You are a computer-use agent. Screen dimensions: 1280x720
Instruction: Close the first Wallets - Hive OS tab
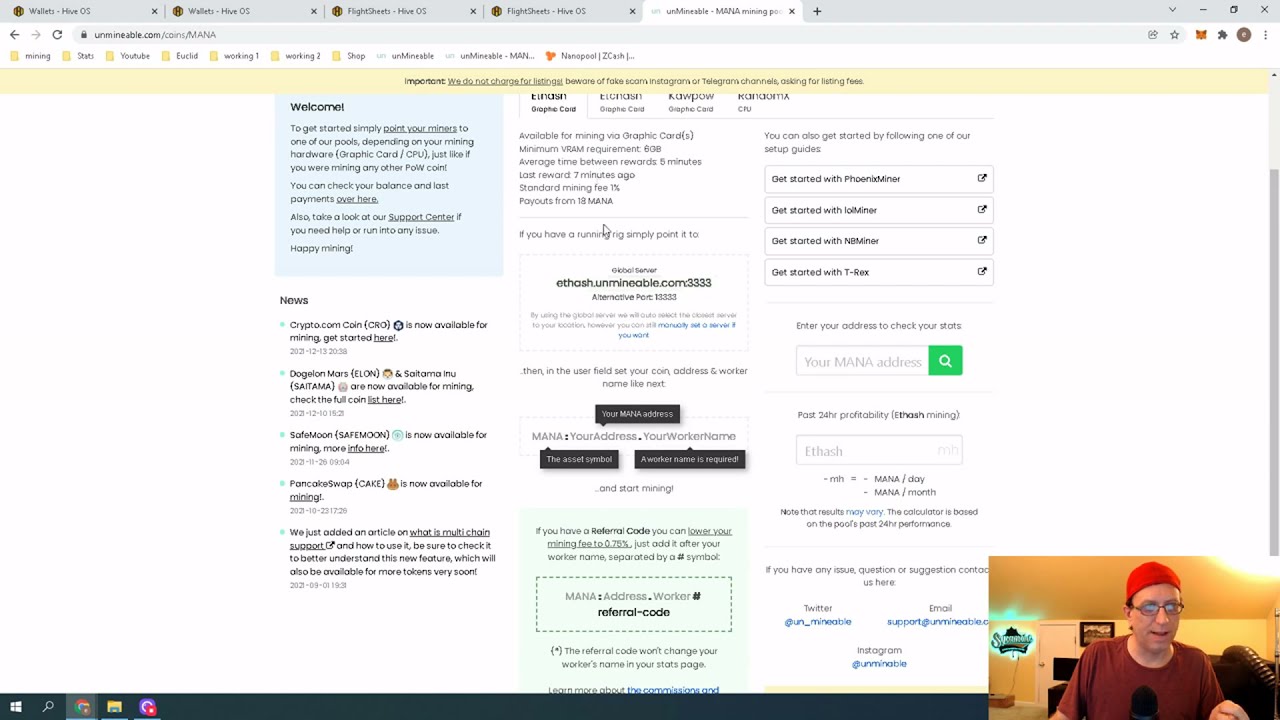point(154,11)
